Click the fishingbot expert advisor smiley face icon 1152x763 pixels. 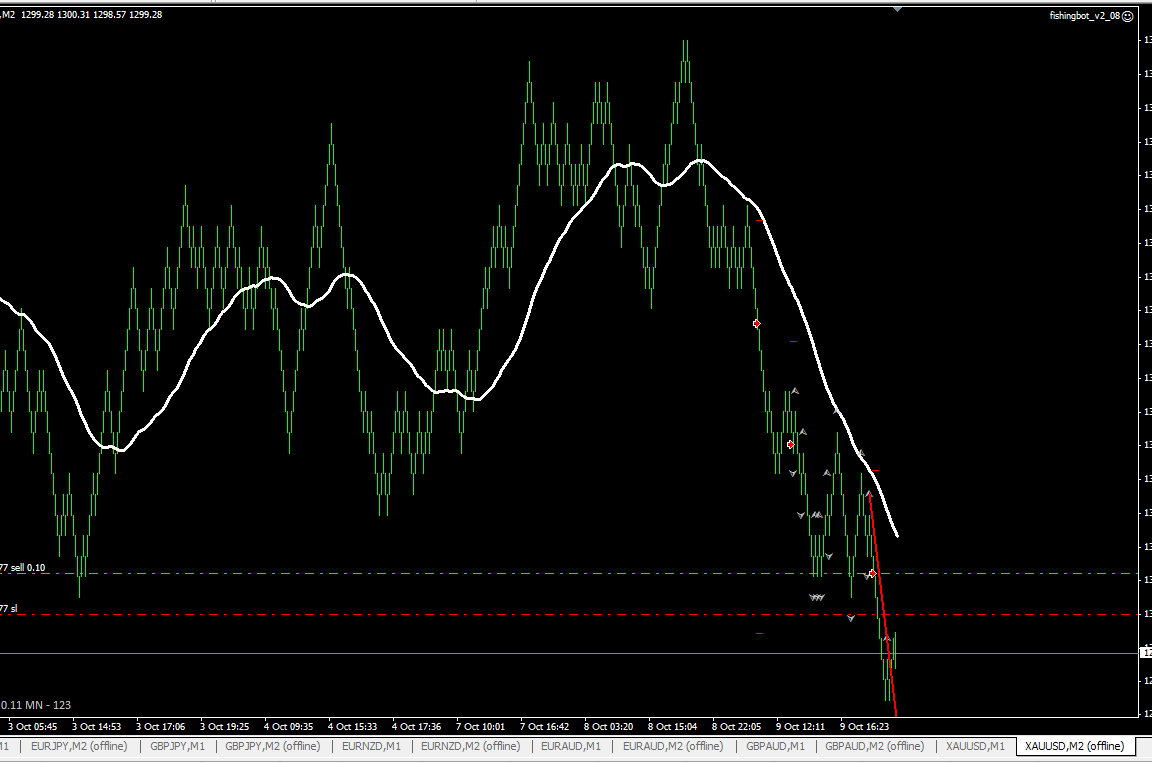1128,15
